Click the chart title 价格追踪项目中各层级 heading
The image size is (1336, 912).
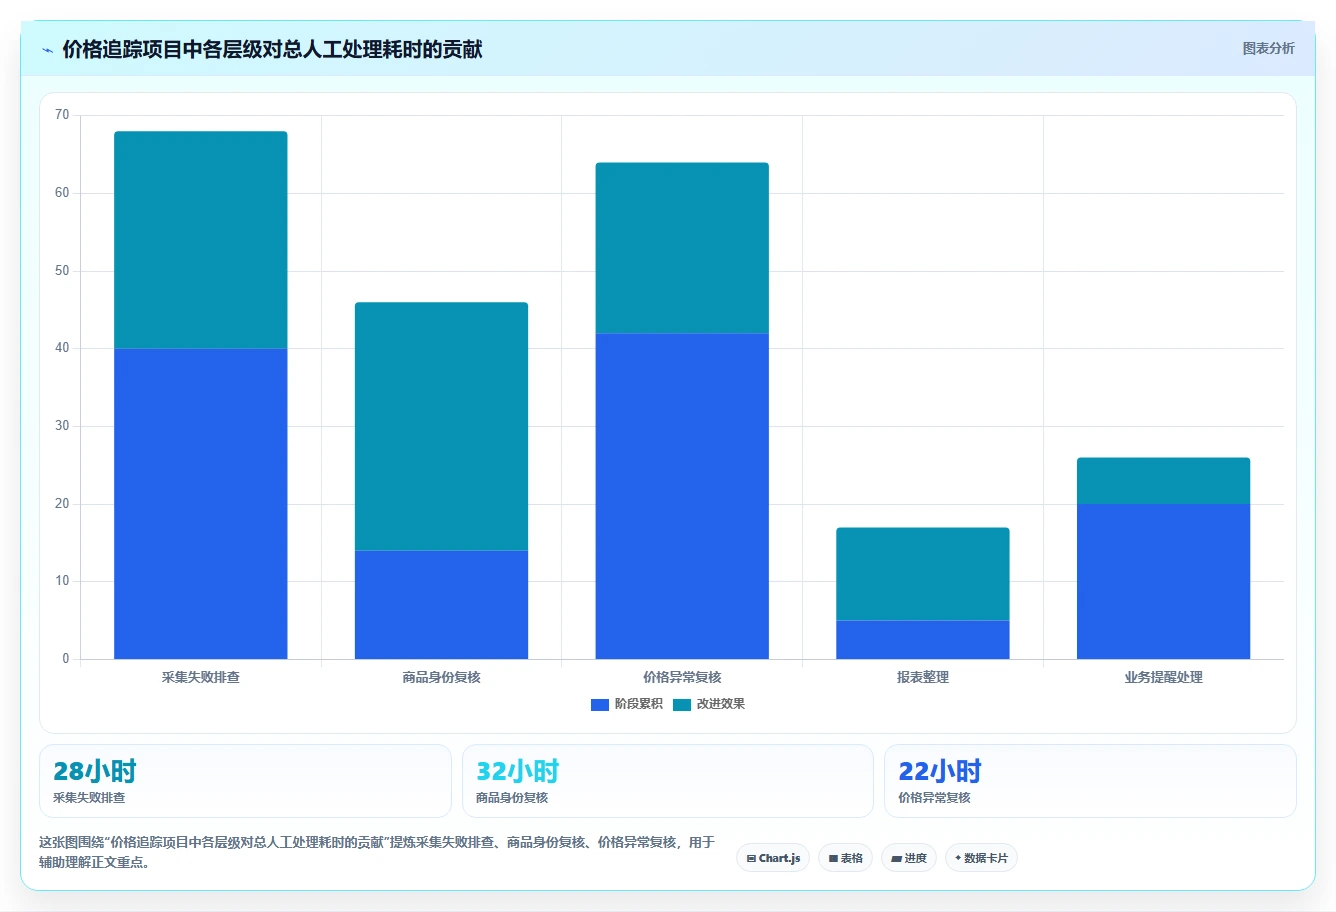click(x=272, y=49)
